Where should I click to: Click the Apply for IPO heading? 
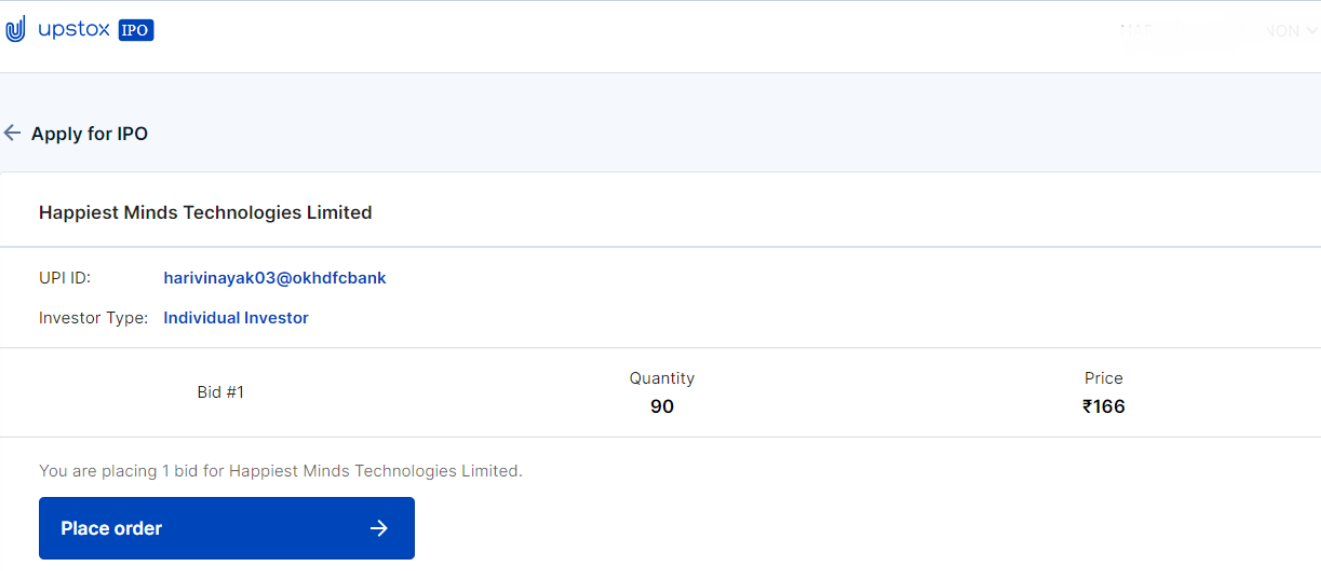click(x=89, y=134)
